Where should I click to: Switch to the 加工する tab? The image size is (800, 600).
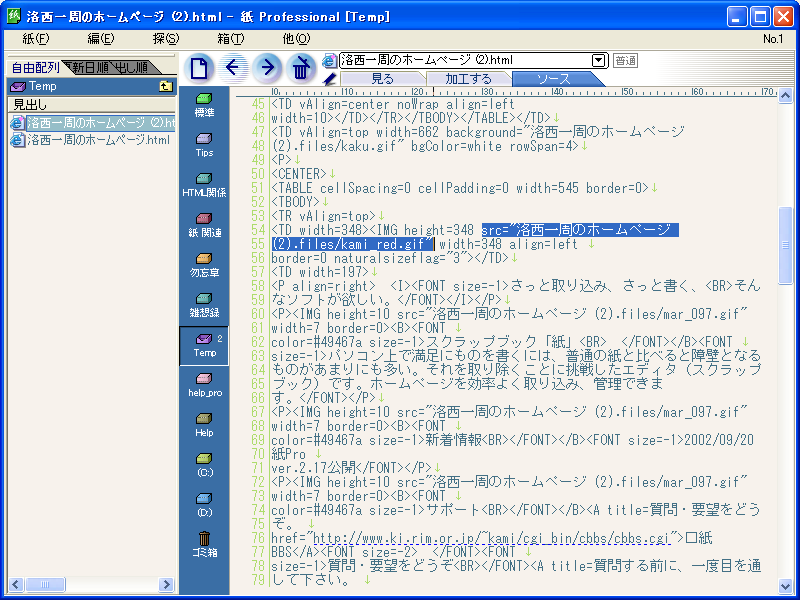pyautogui.click(x=468, y=78)
